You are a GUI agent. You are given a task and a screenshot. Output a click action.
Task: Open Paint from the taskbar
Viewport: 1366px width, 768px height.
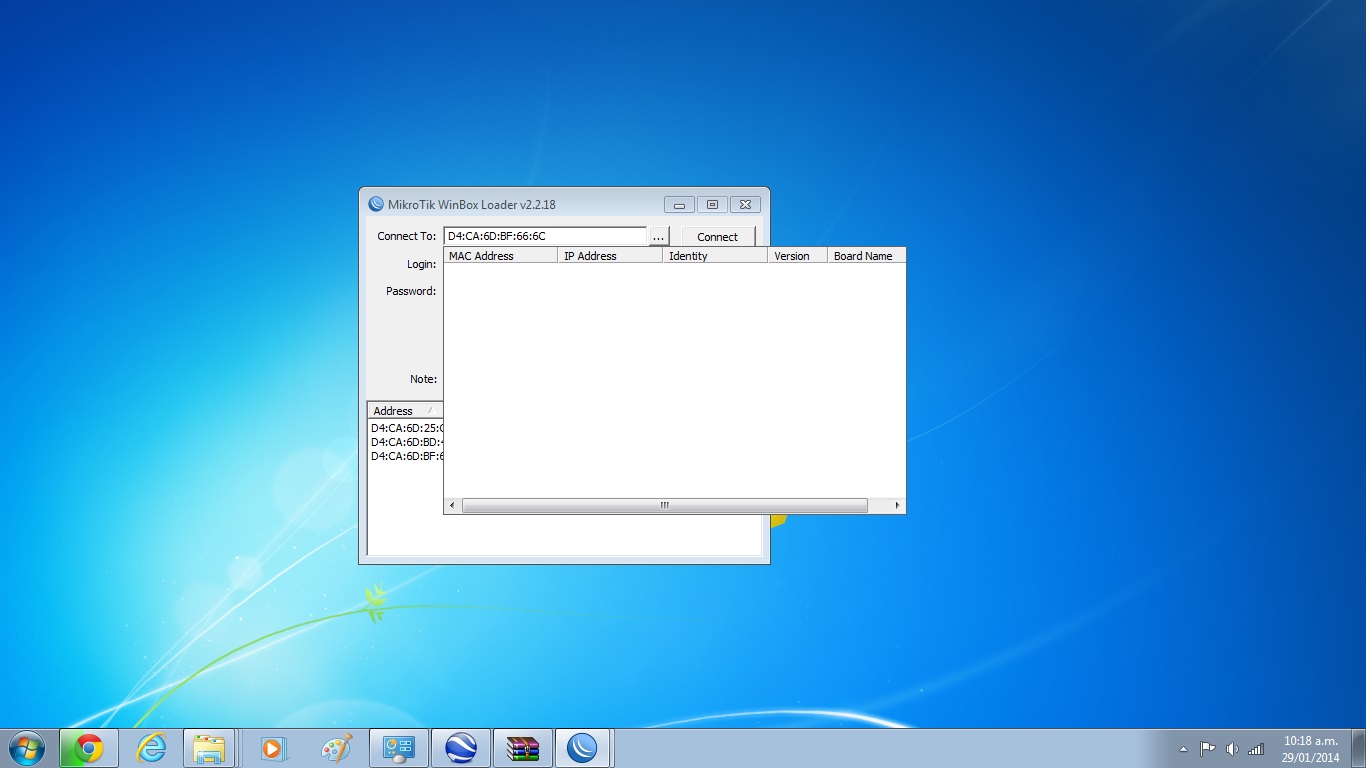[x=336, y=748]
